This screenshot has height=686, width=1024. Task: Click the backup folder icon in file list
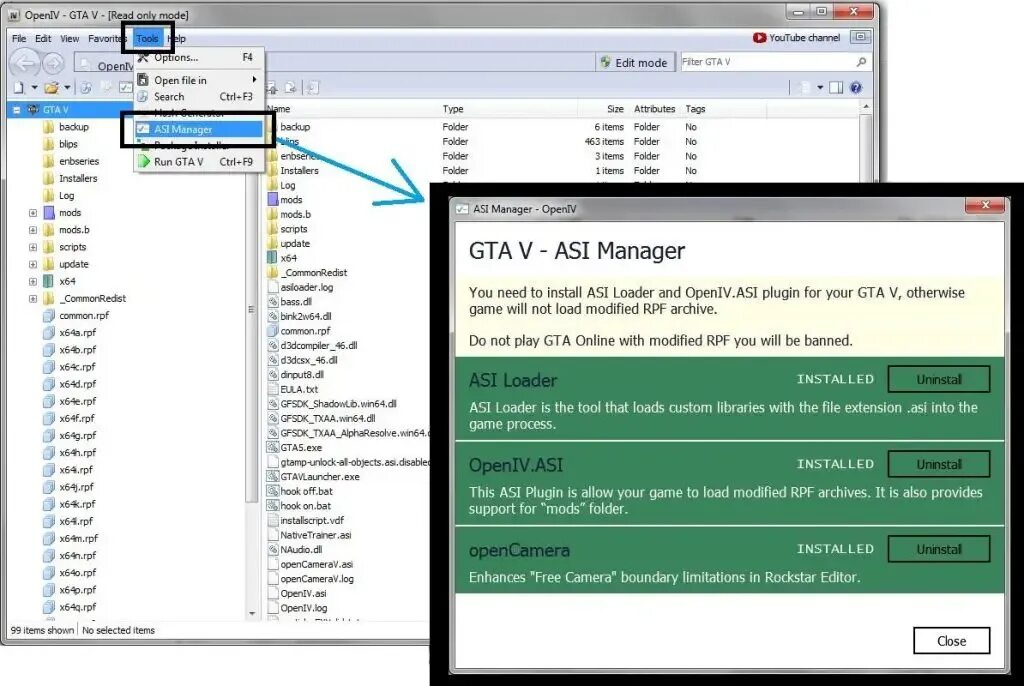tap(273, 127)
